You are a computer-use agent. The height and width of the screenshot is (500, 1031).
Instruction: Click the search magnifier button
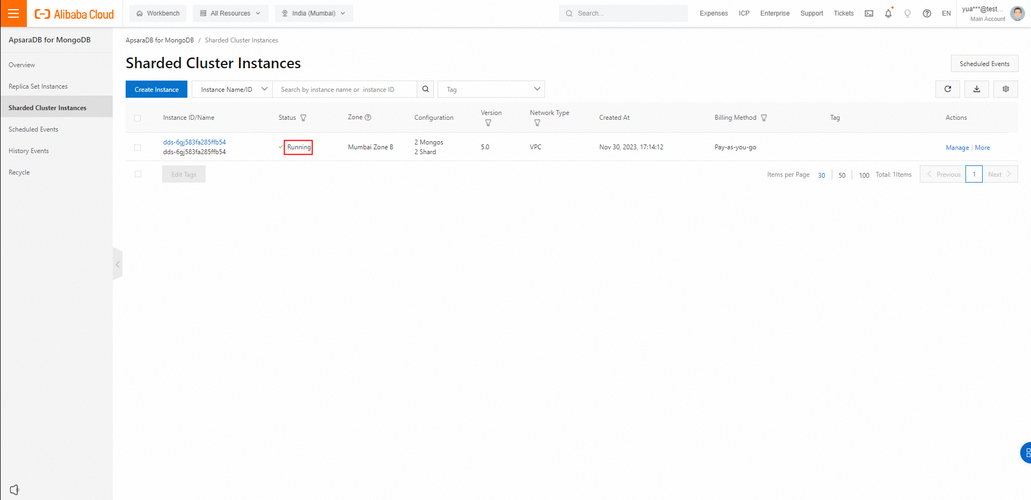click(425, 89)
